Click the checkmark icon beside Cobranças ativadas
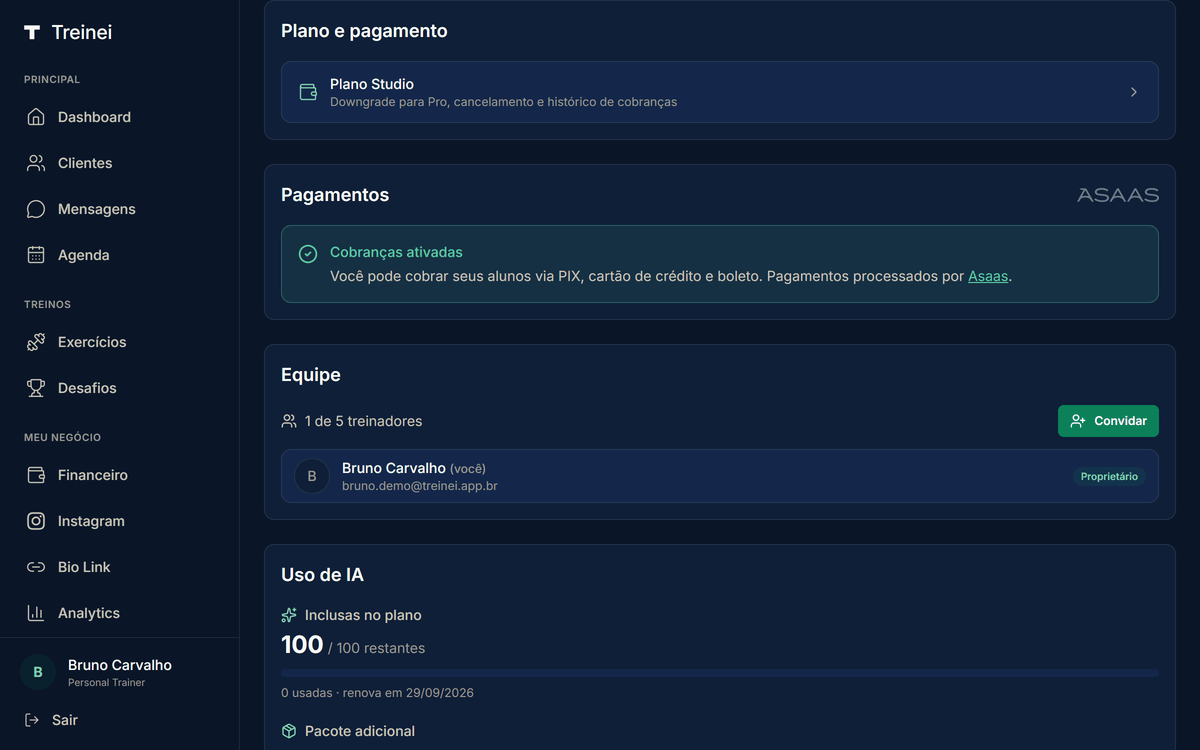Viewport: 1200px width, 750px height. [x=309, y=254]
